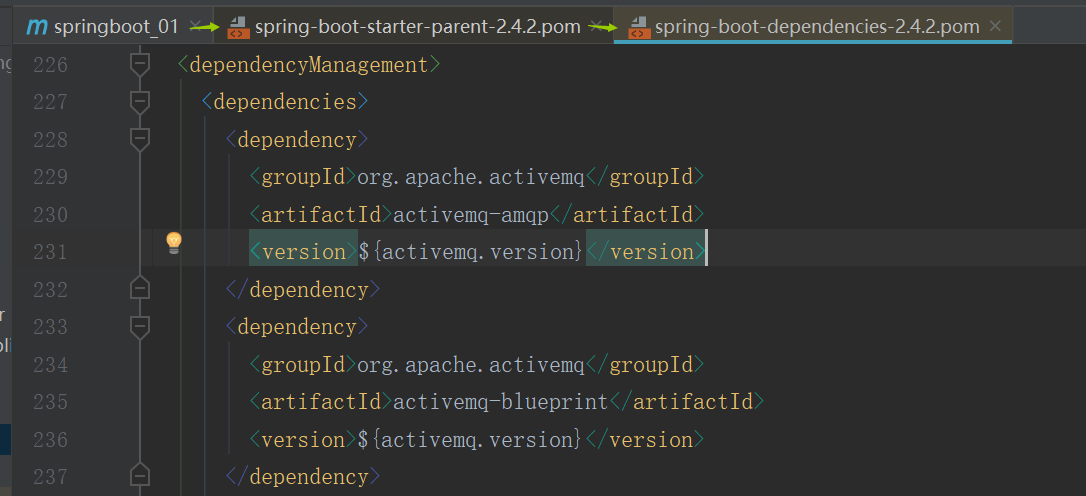
Task: Click line number 235 in the gutter
Action: click(x=51, y=402)
